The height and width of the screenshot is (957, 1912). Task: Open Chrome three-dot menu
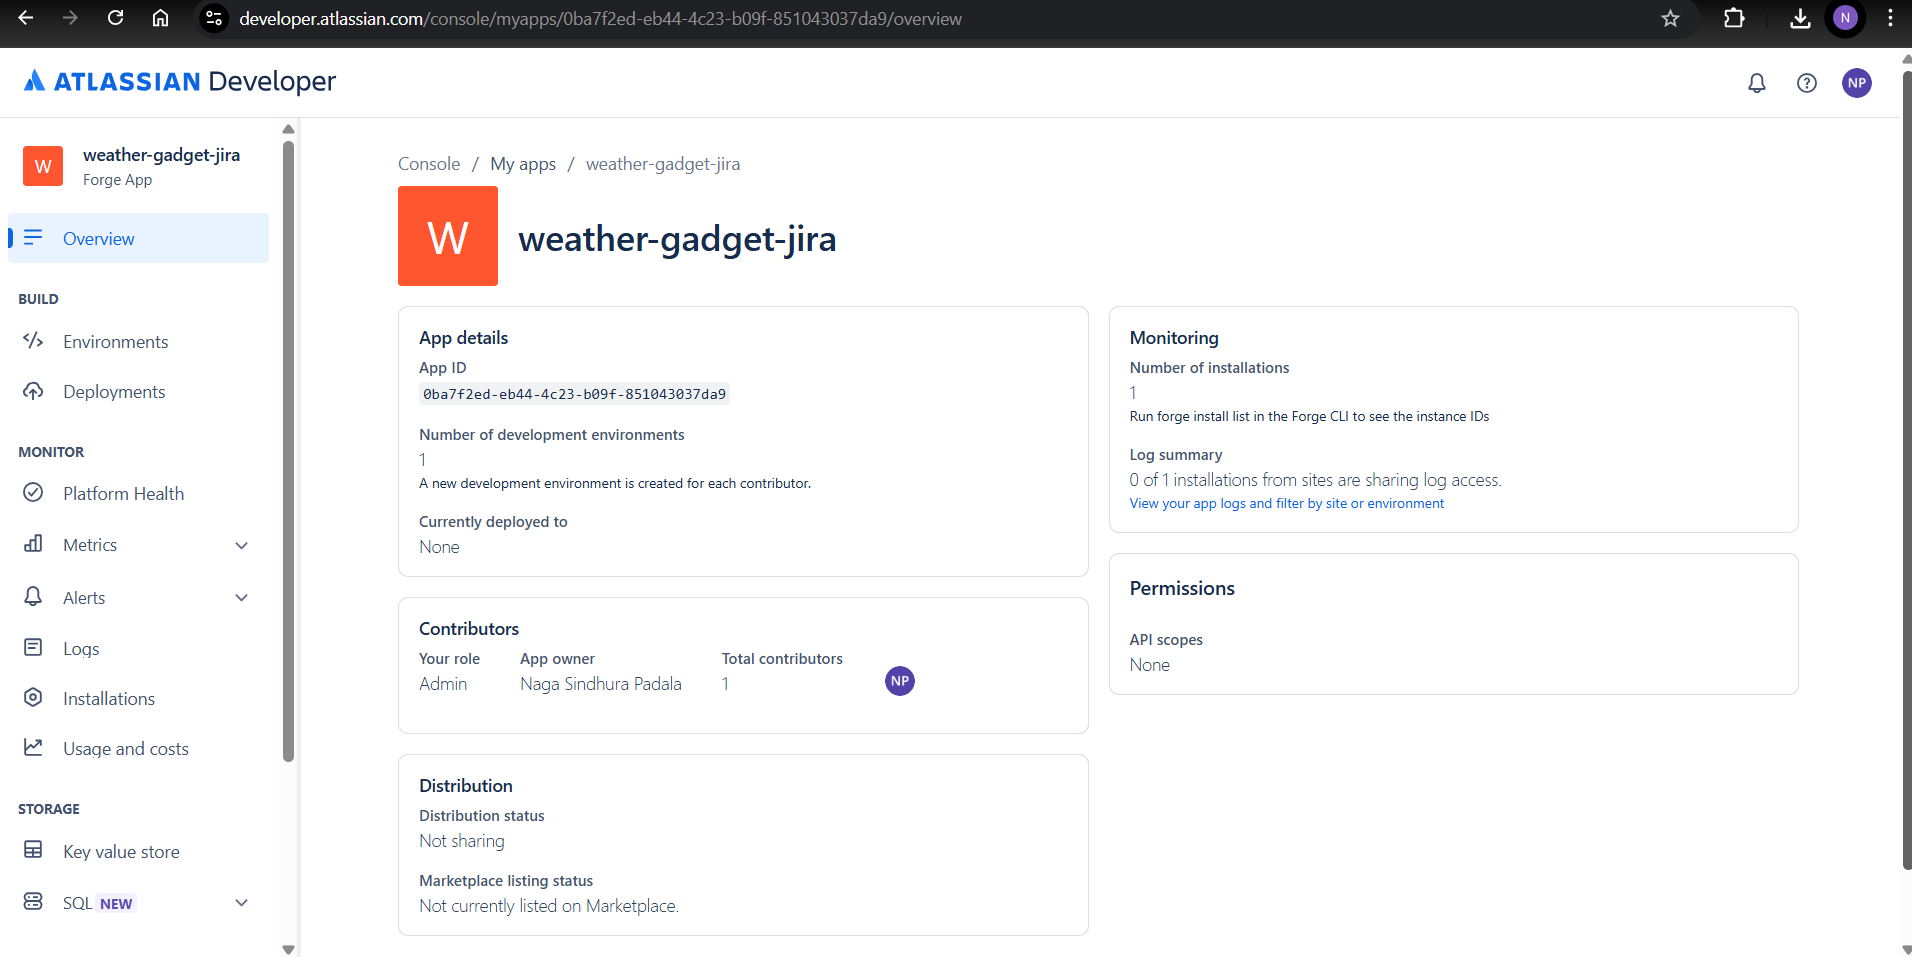click(x=1890, y=18)
